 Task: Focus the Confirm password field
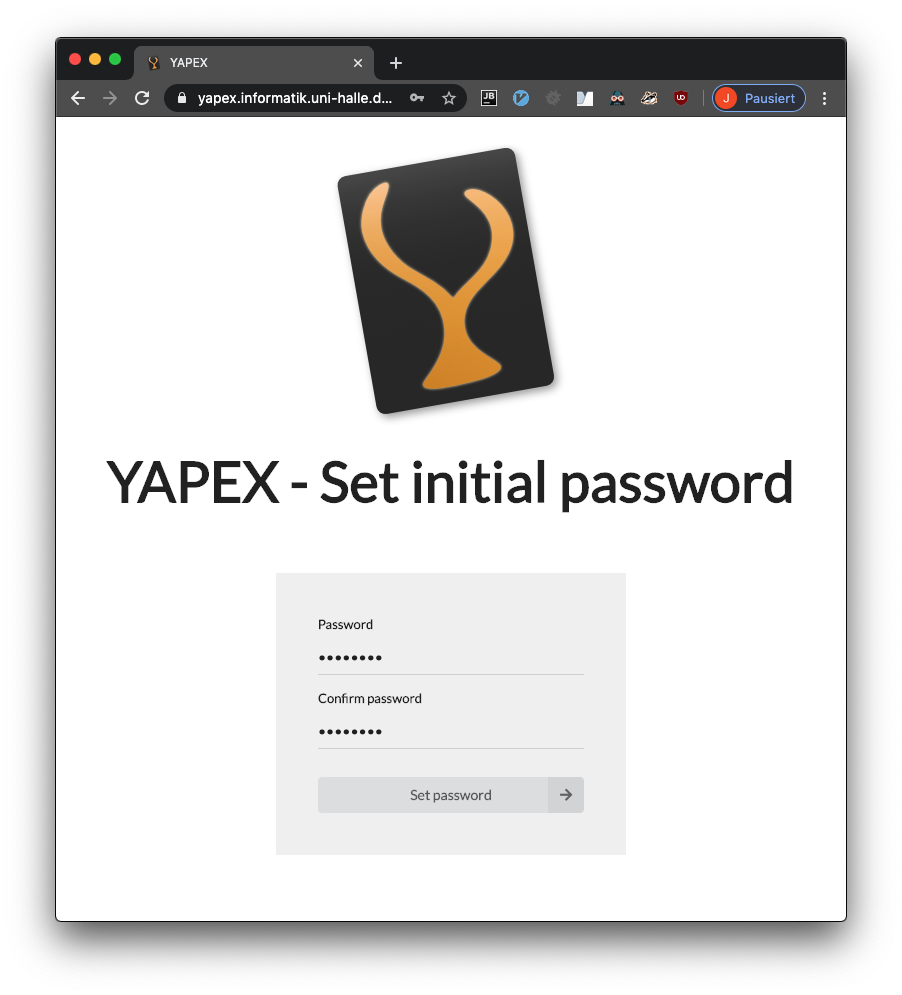pyautogui.click(x=450, y=731)
